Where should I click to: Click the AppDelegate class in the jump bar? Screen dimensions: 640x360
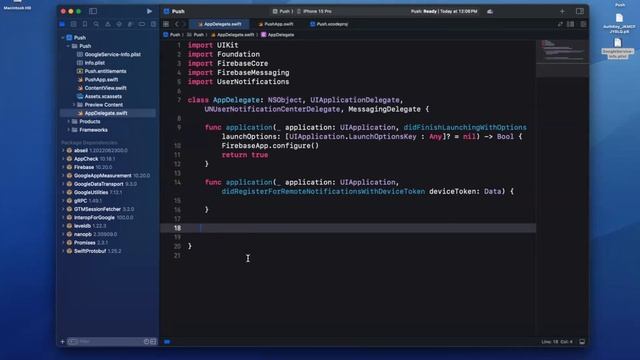tap(278, 35)
